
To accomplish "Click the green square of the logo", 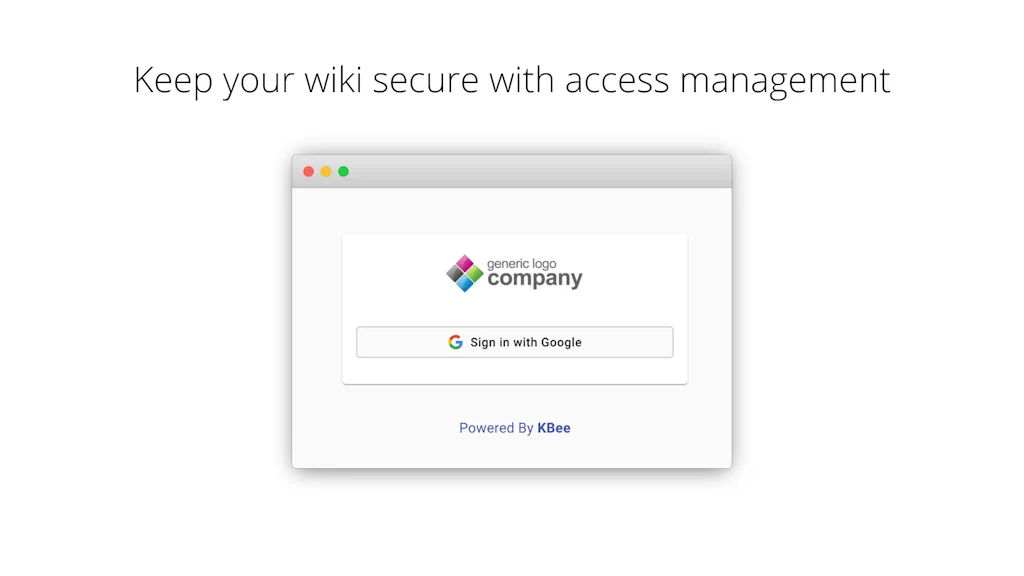I will pos(475,273).
